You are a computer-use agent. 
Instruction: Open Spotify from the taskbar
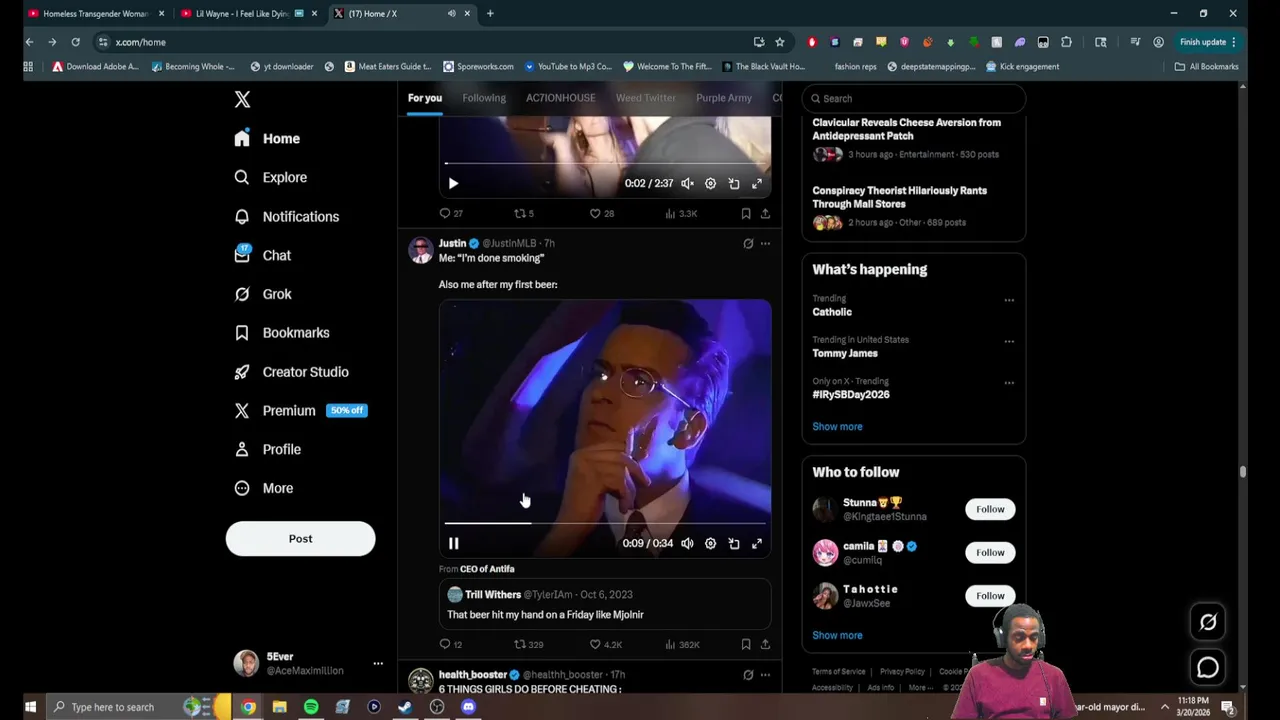tap(311, 707)
